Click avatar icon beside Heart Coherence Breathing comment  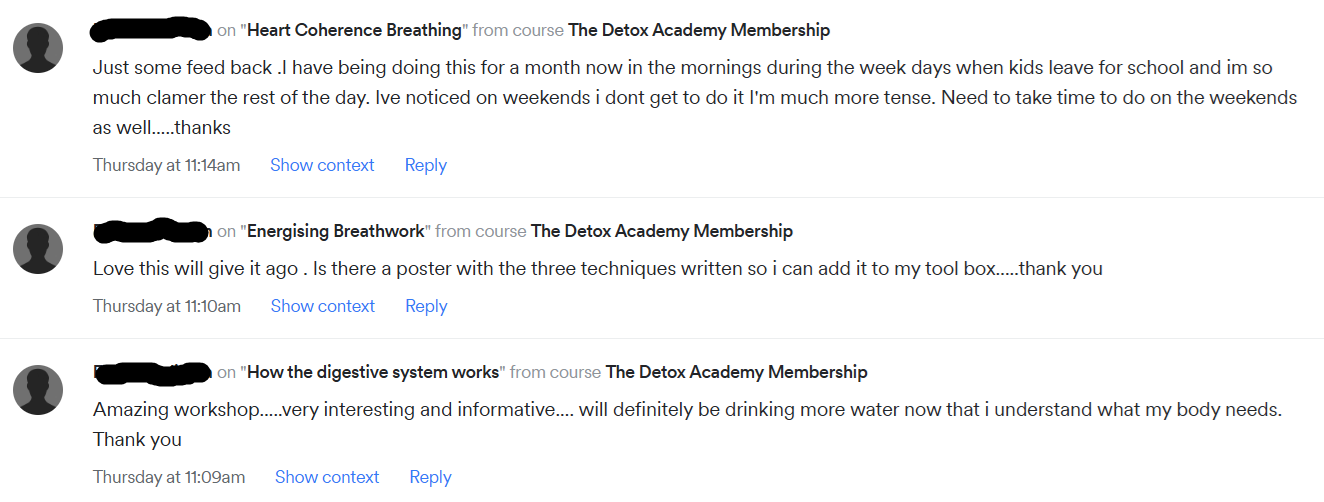(38, 48)
